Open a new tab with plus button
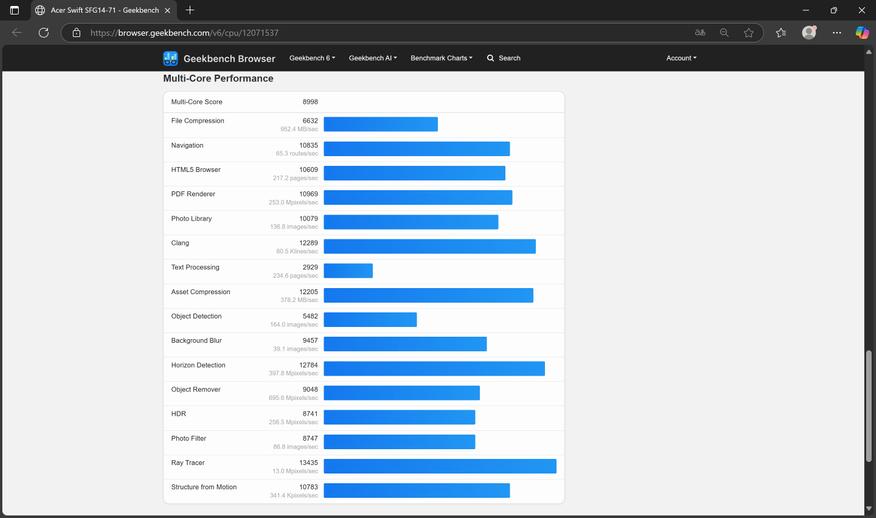 tap(190, 10)
